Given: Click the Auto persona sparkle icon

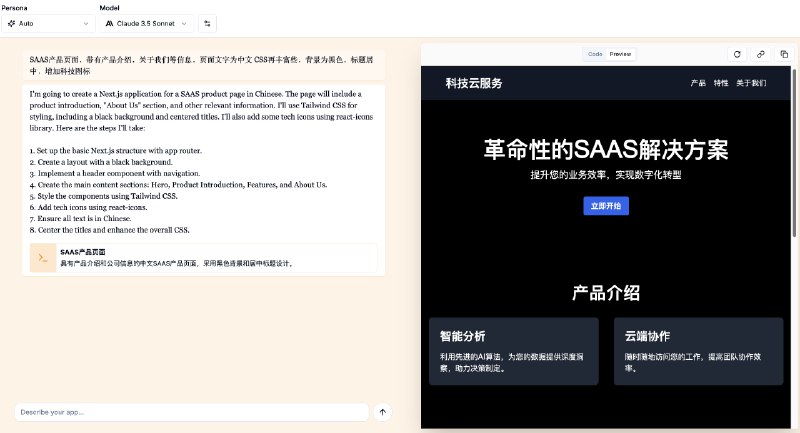Looking at the screenshot, I should [x=11, y=23].
